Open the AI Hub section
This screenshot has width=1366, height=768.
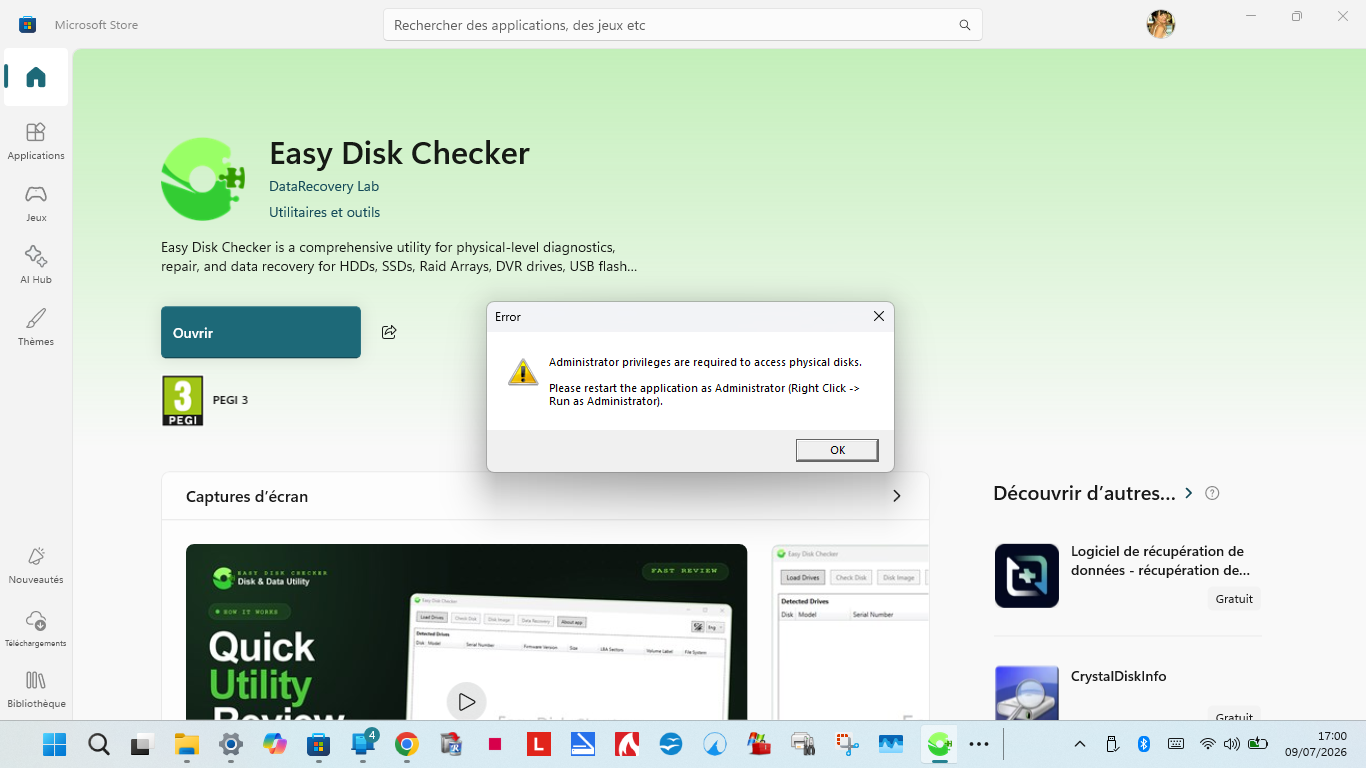click(x=36, y=265)
